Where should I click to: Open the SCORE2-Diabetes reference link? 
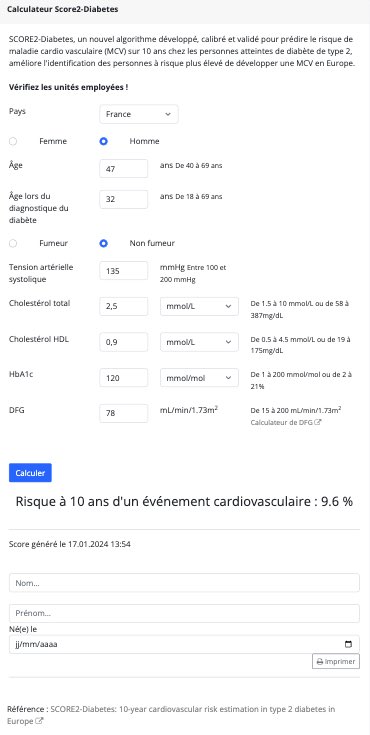(x=171, y=715)
